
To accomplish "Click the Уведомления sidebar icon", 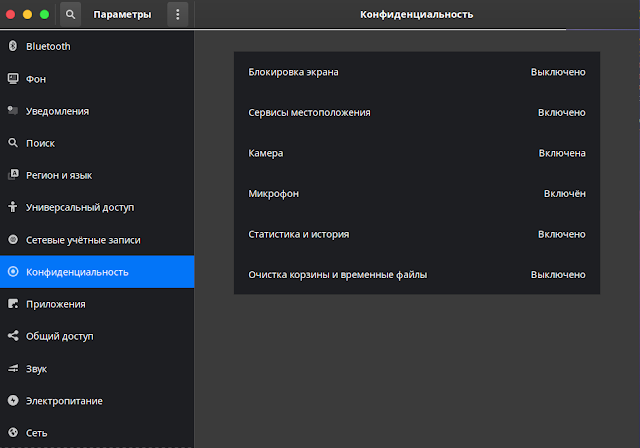I will click(x=13, y=111).
